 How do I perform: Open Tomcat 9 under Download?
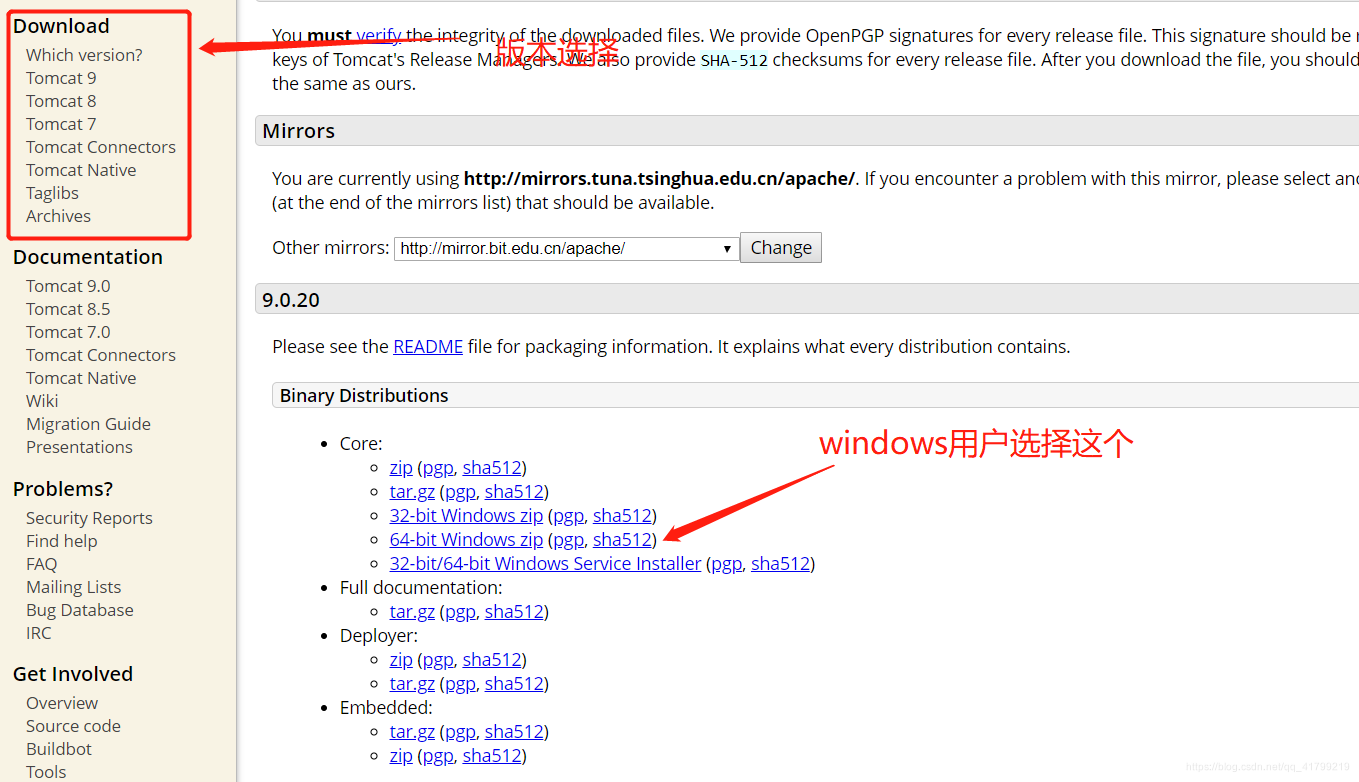coord(61,78)
